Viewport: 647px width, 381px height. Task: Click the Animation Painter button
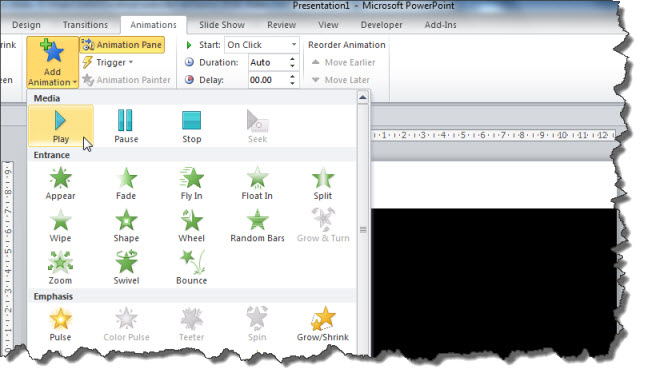click(126, 80)
